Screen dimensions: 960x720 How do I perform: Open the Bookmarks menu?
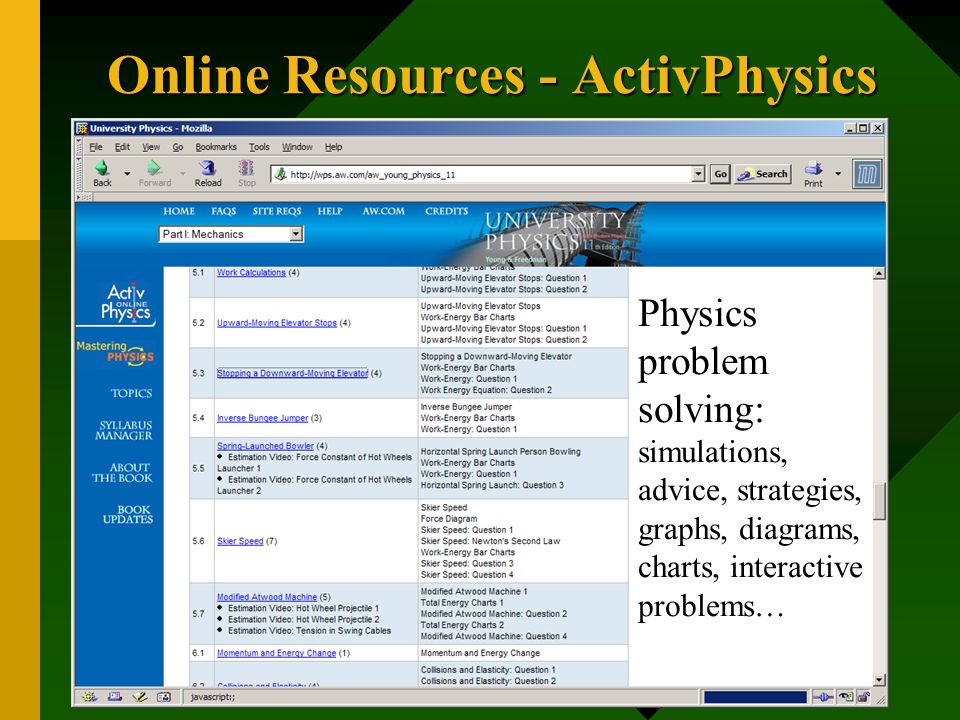pos(216,147)
